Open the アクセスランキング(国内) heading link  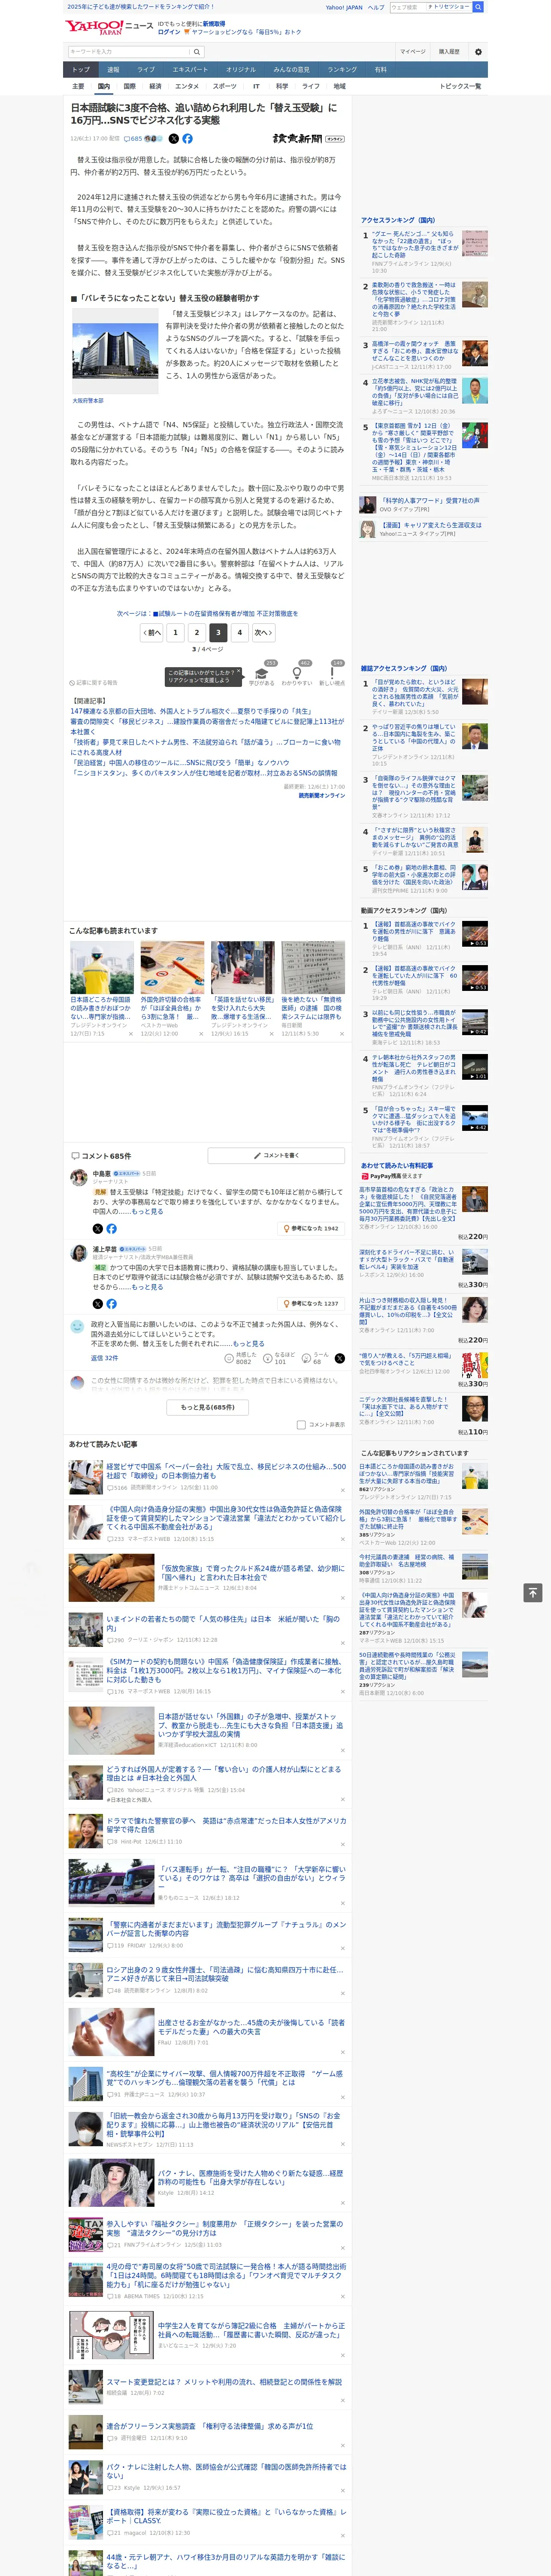(397, 220)
